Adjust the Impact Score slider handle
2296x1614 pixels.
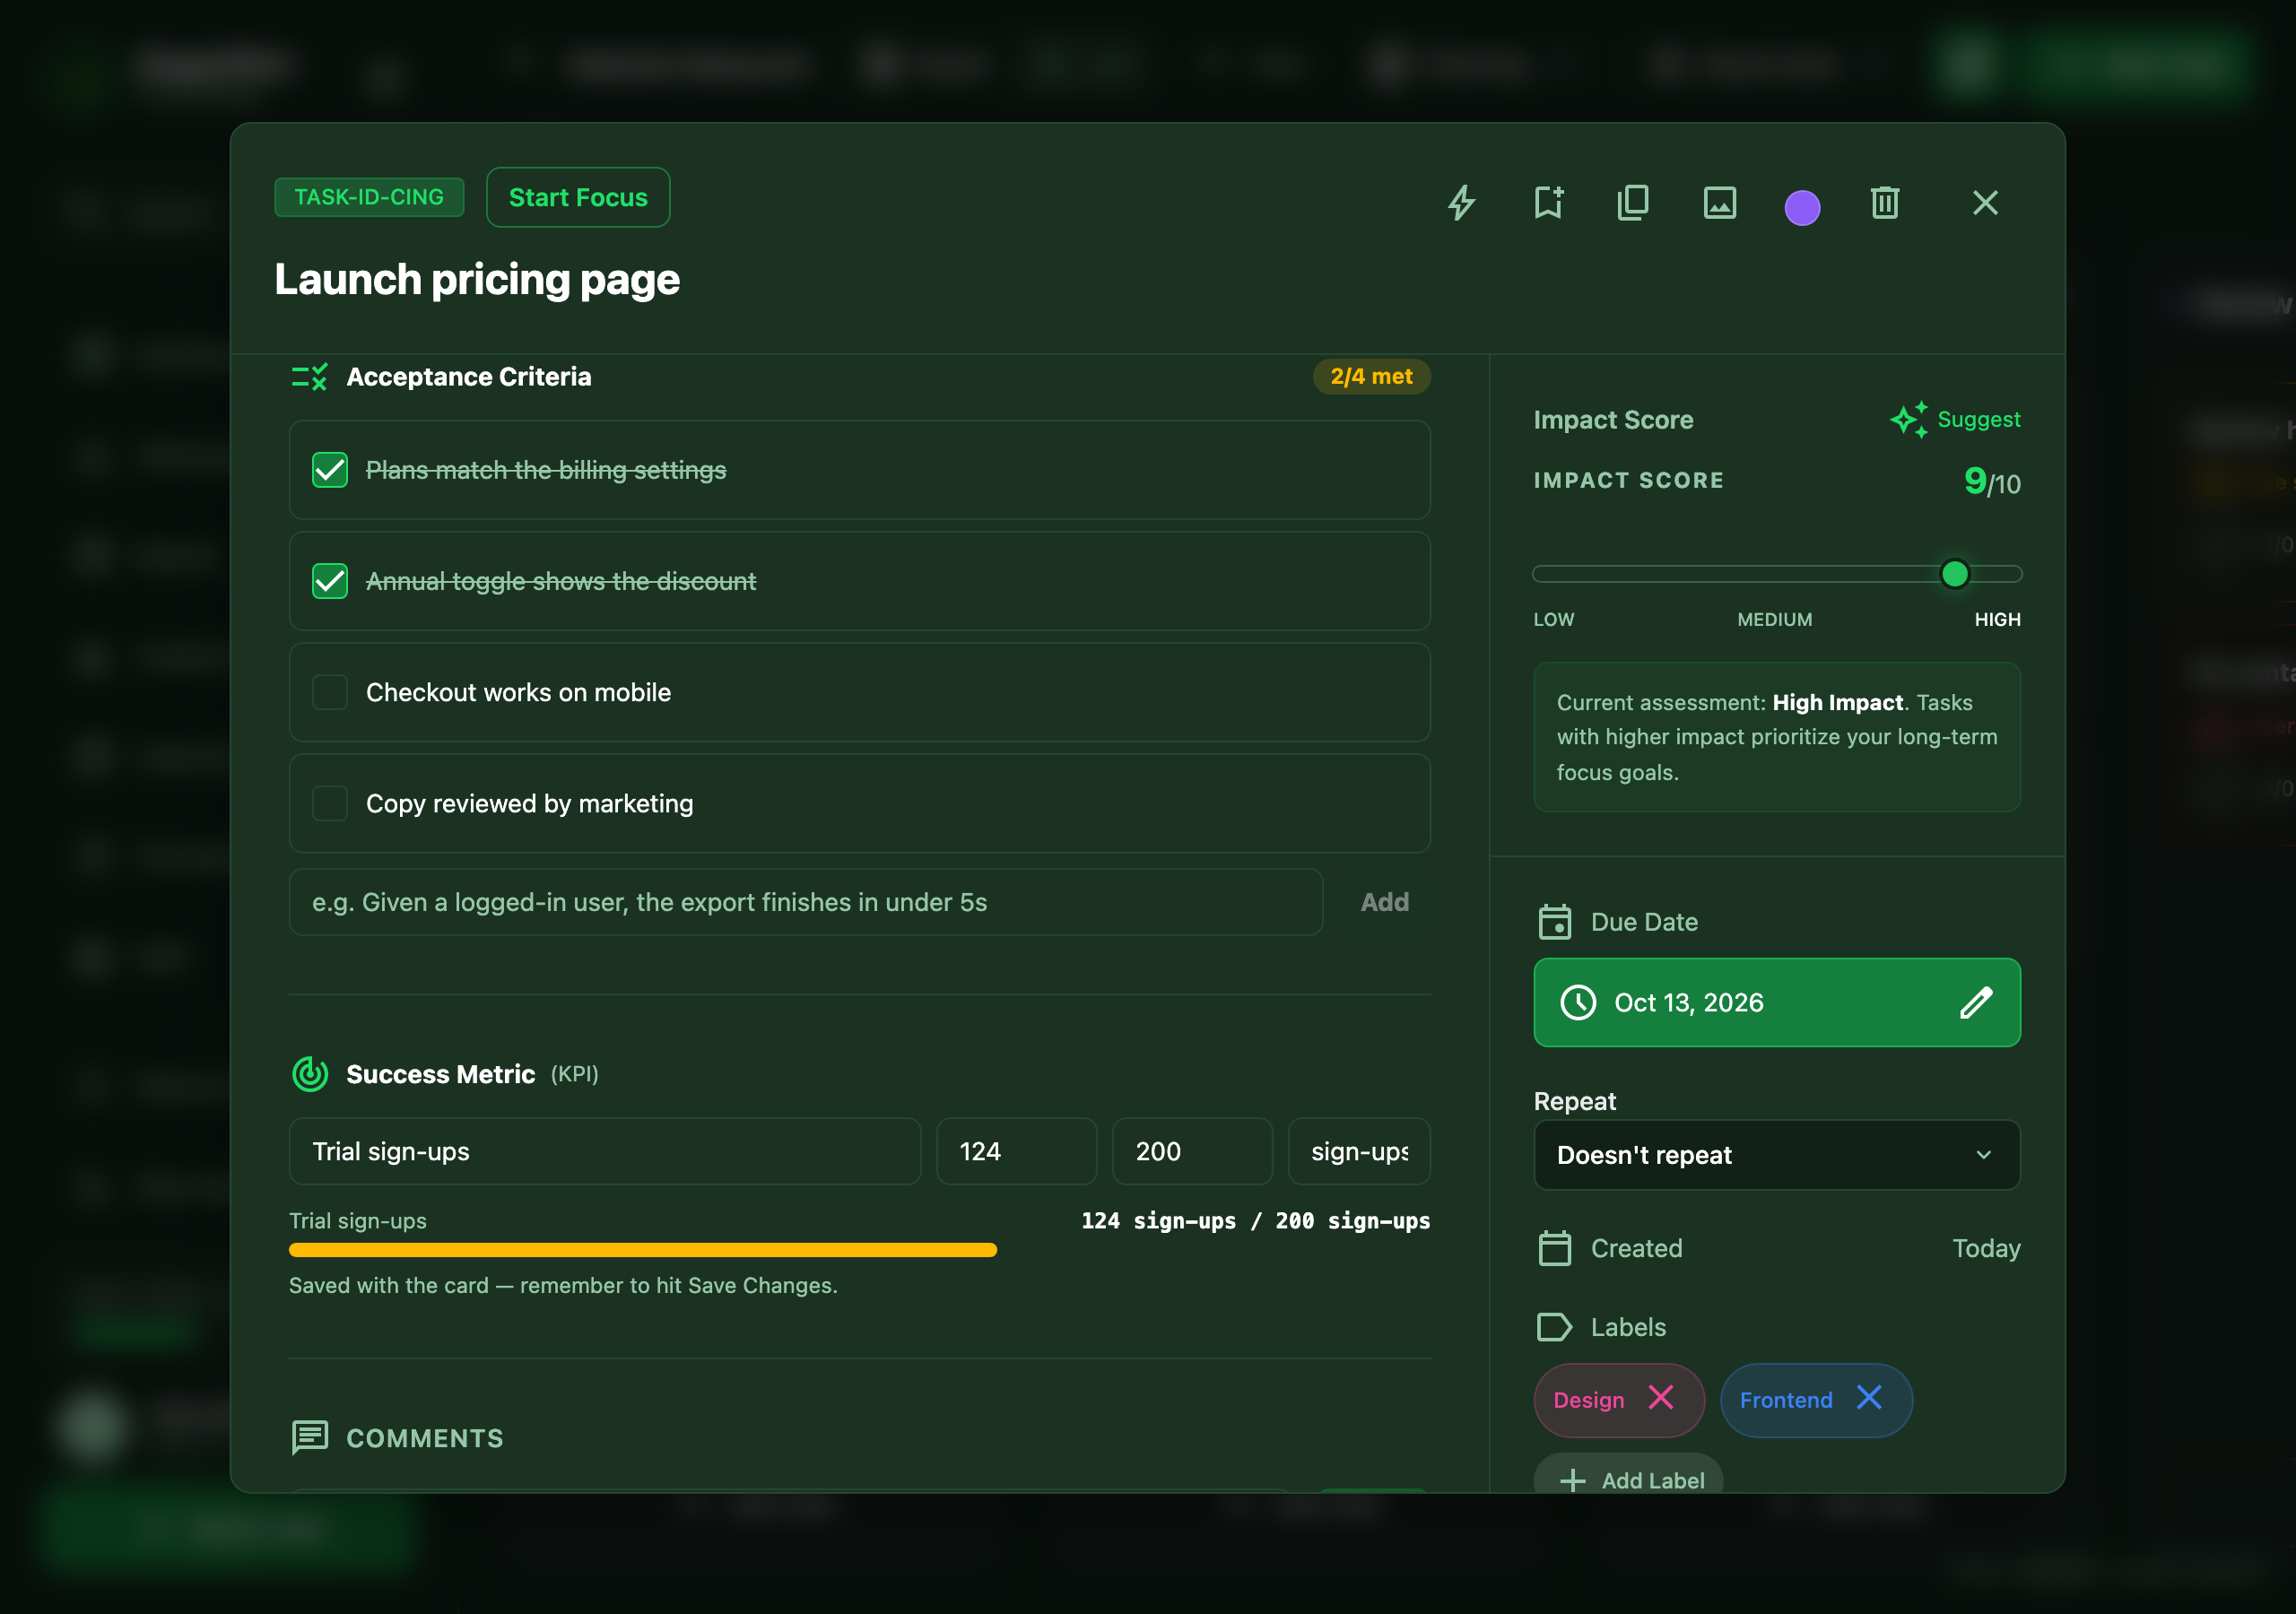click(x=1954, y=574)
